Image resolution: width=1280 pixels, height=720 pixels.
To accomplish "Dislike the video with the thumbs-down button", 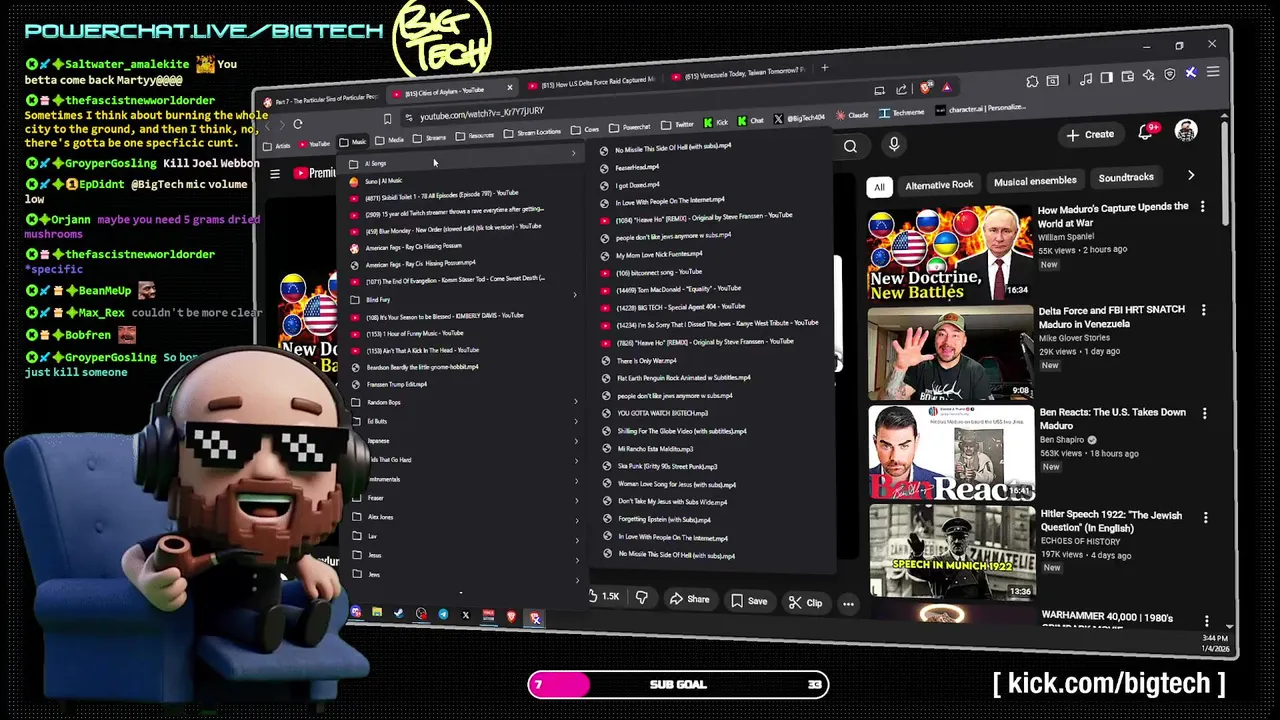I will pos(642,598).
